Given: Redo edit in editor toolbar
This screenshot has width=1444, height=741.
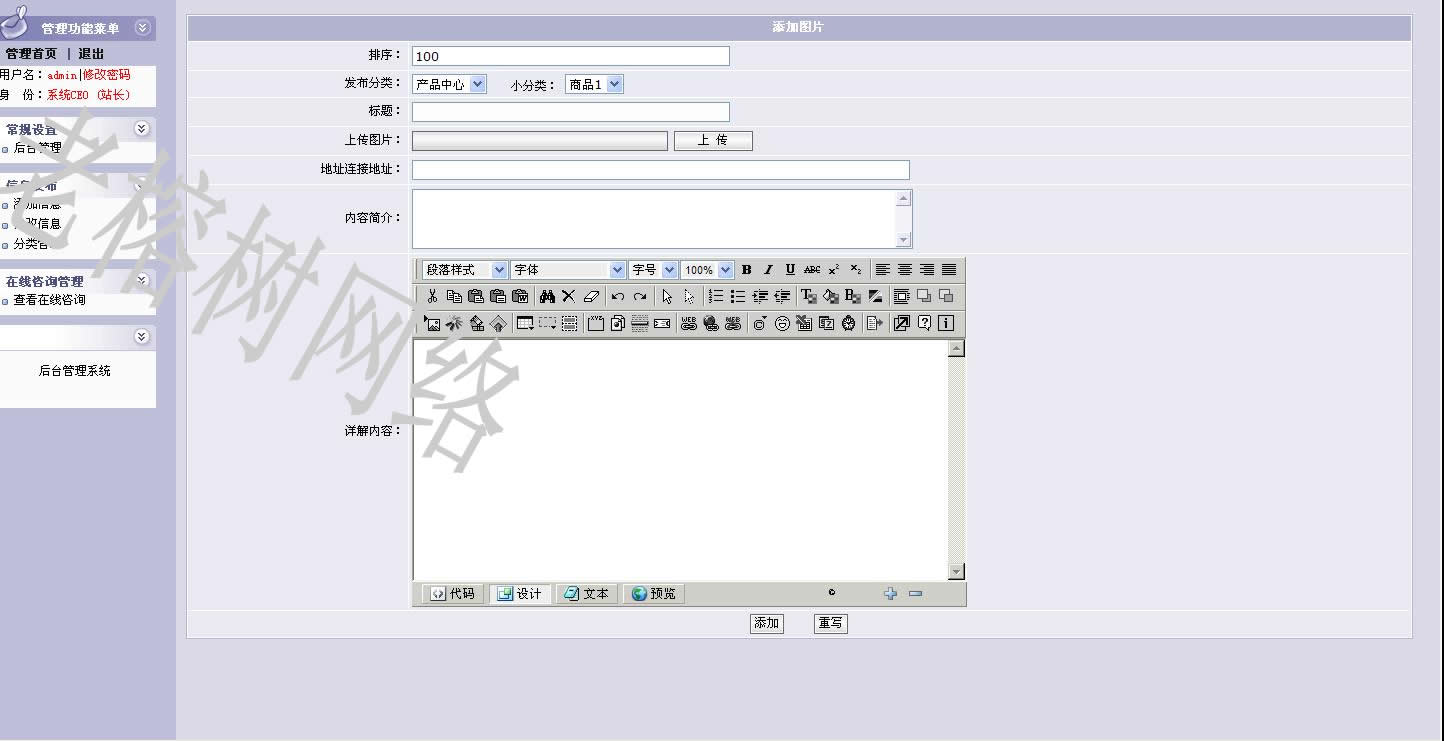Looking at the screenshot, I should coord(640,296).
